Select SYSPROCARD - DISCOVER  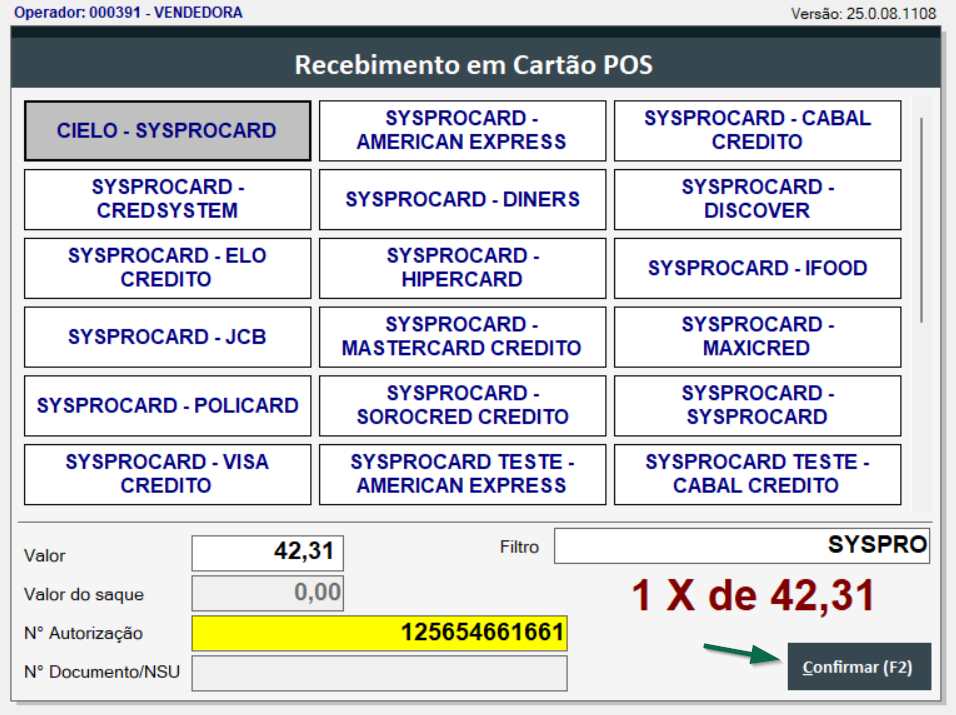point(757,199)
